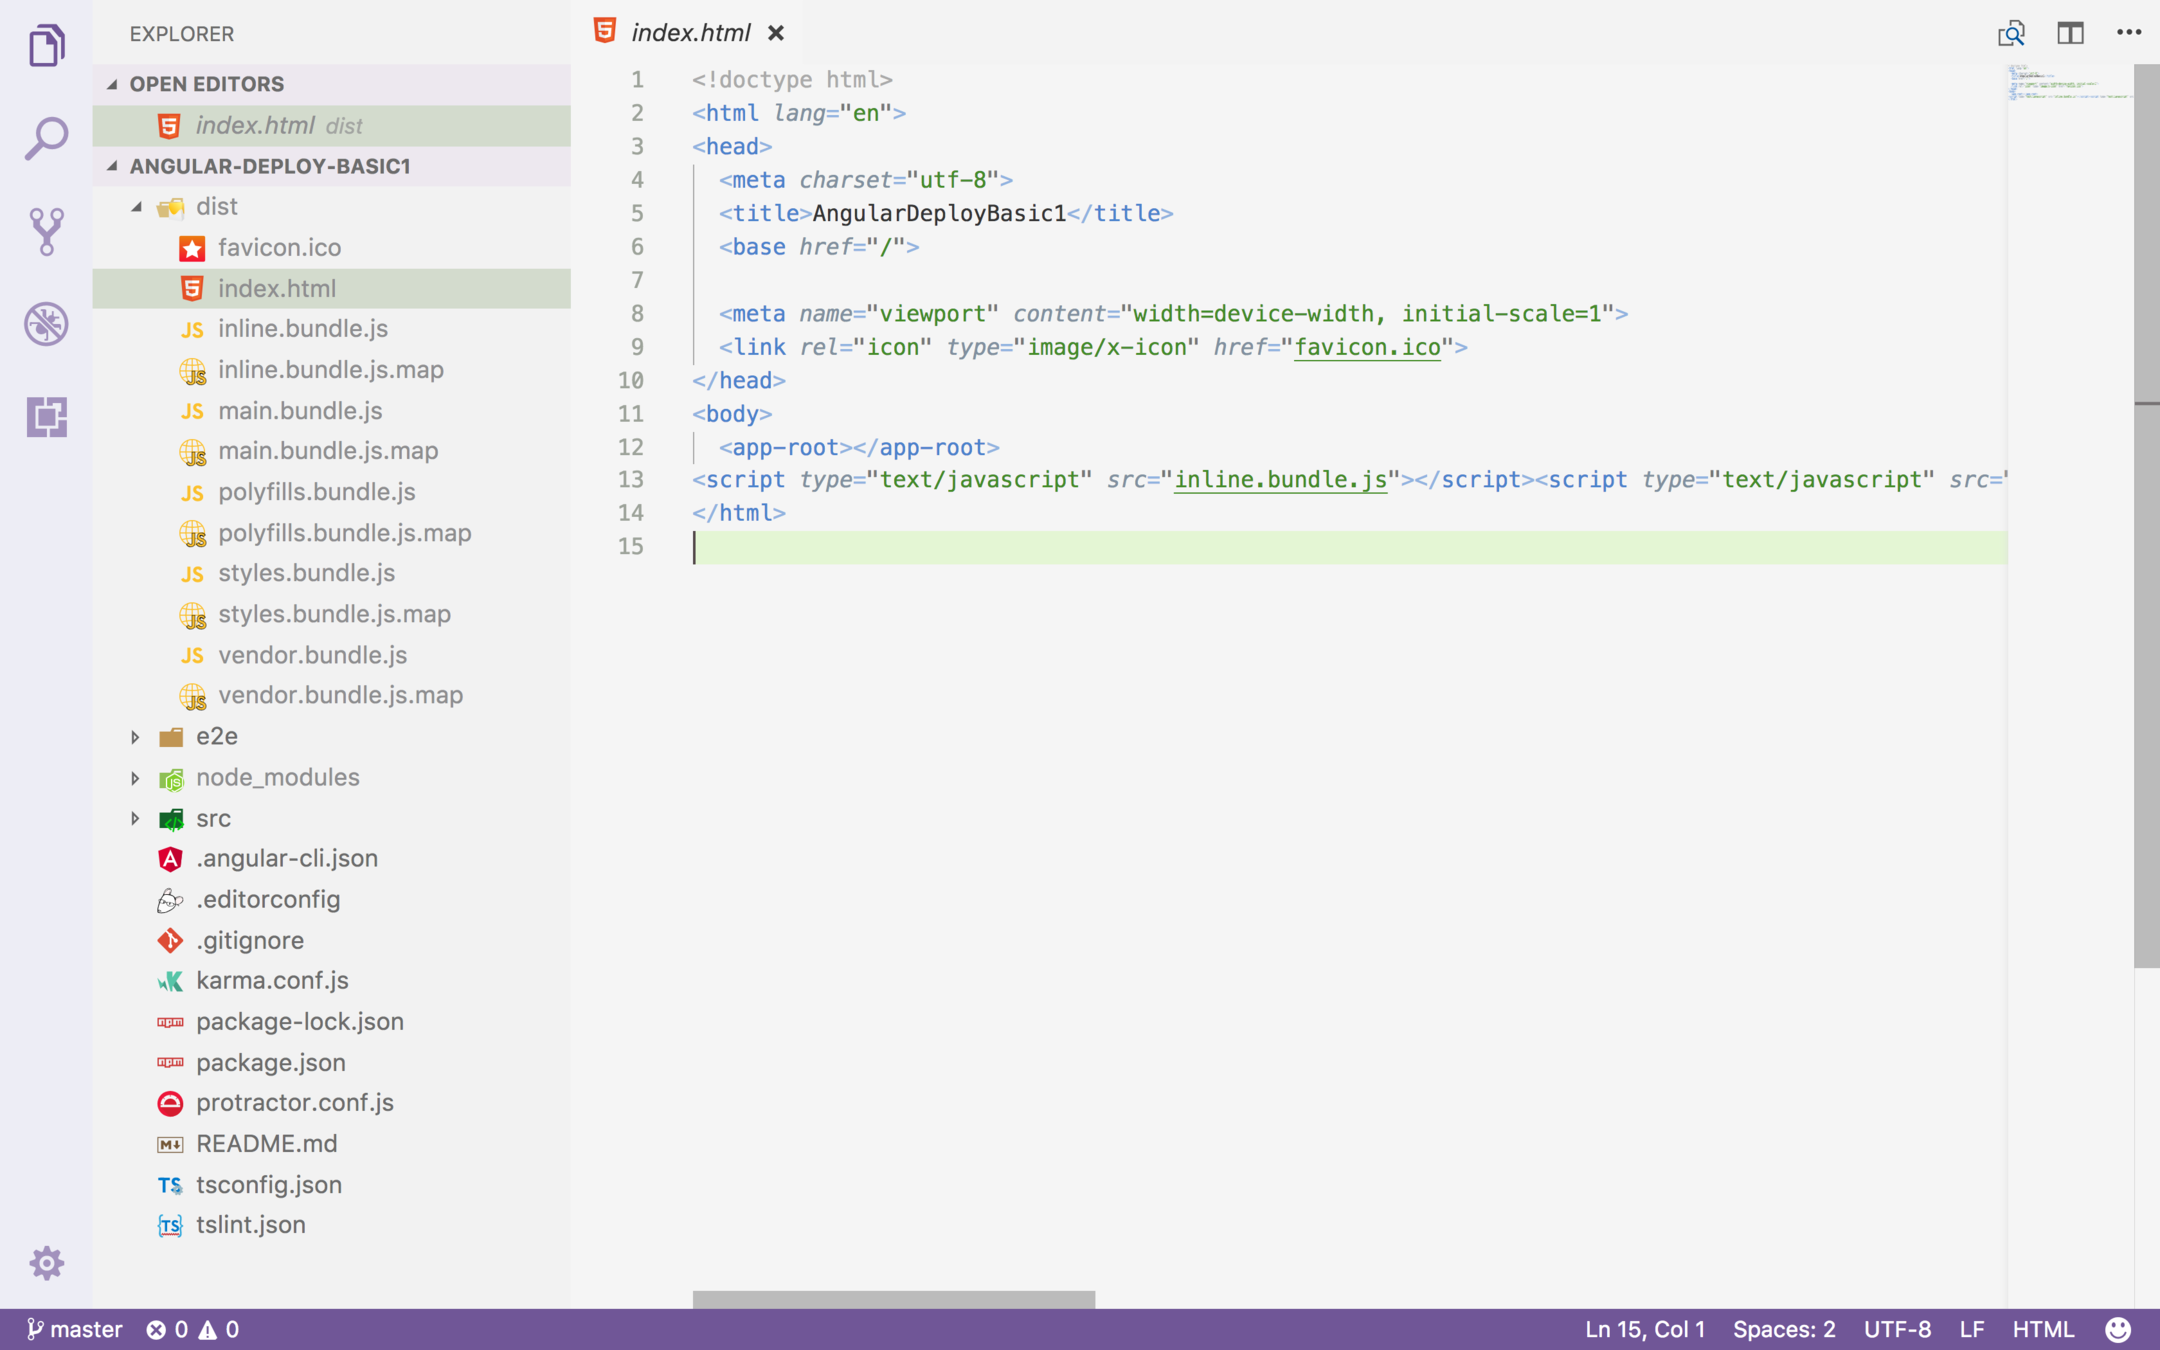Open the Debug view icon
Viewport: 2160px width, 1350px height.
[x=46, y=324]
